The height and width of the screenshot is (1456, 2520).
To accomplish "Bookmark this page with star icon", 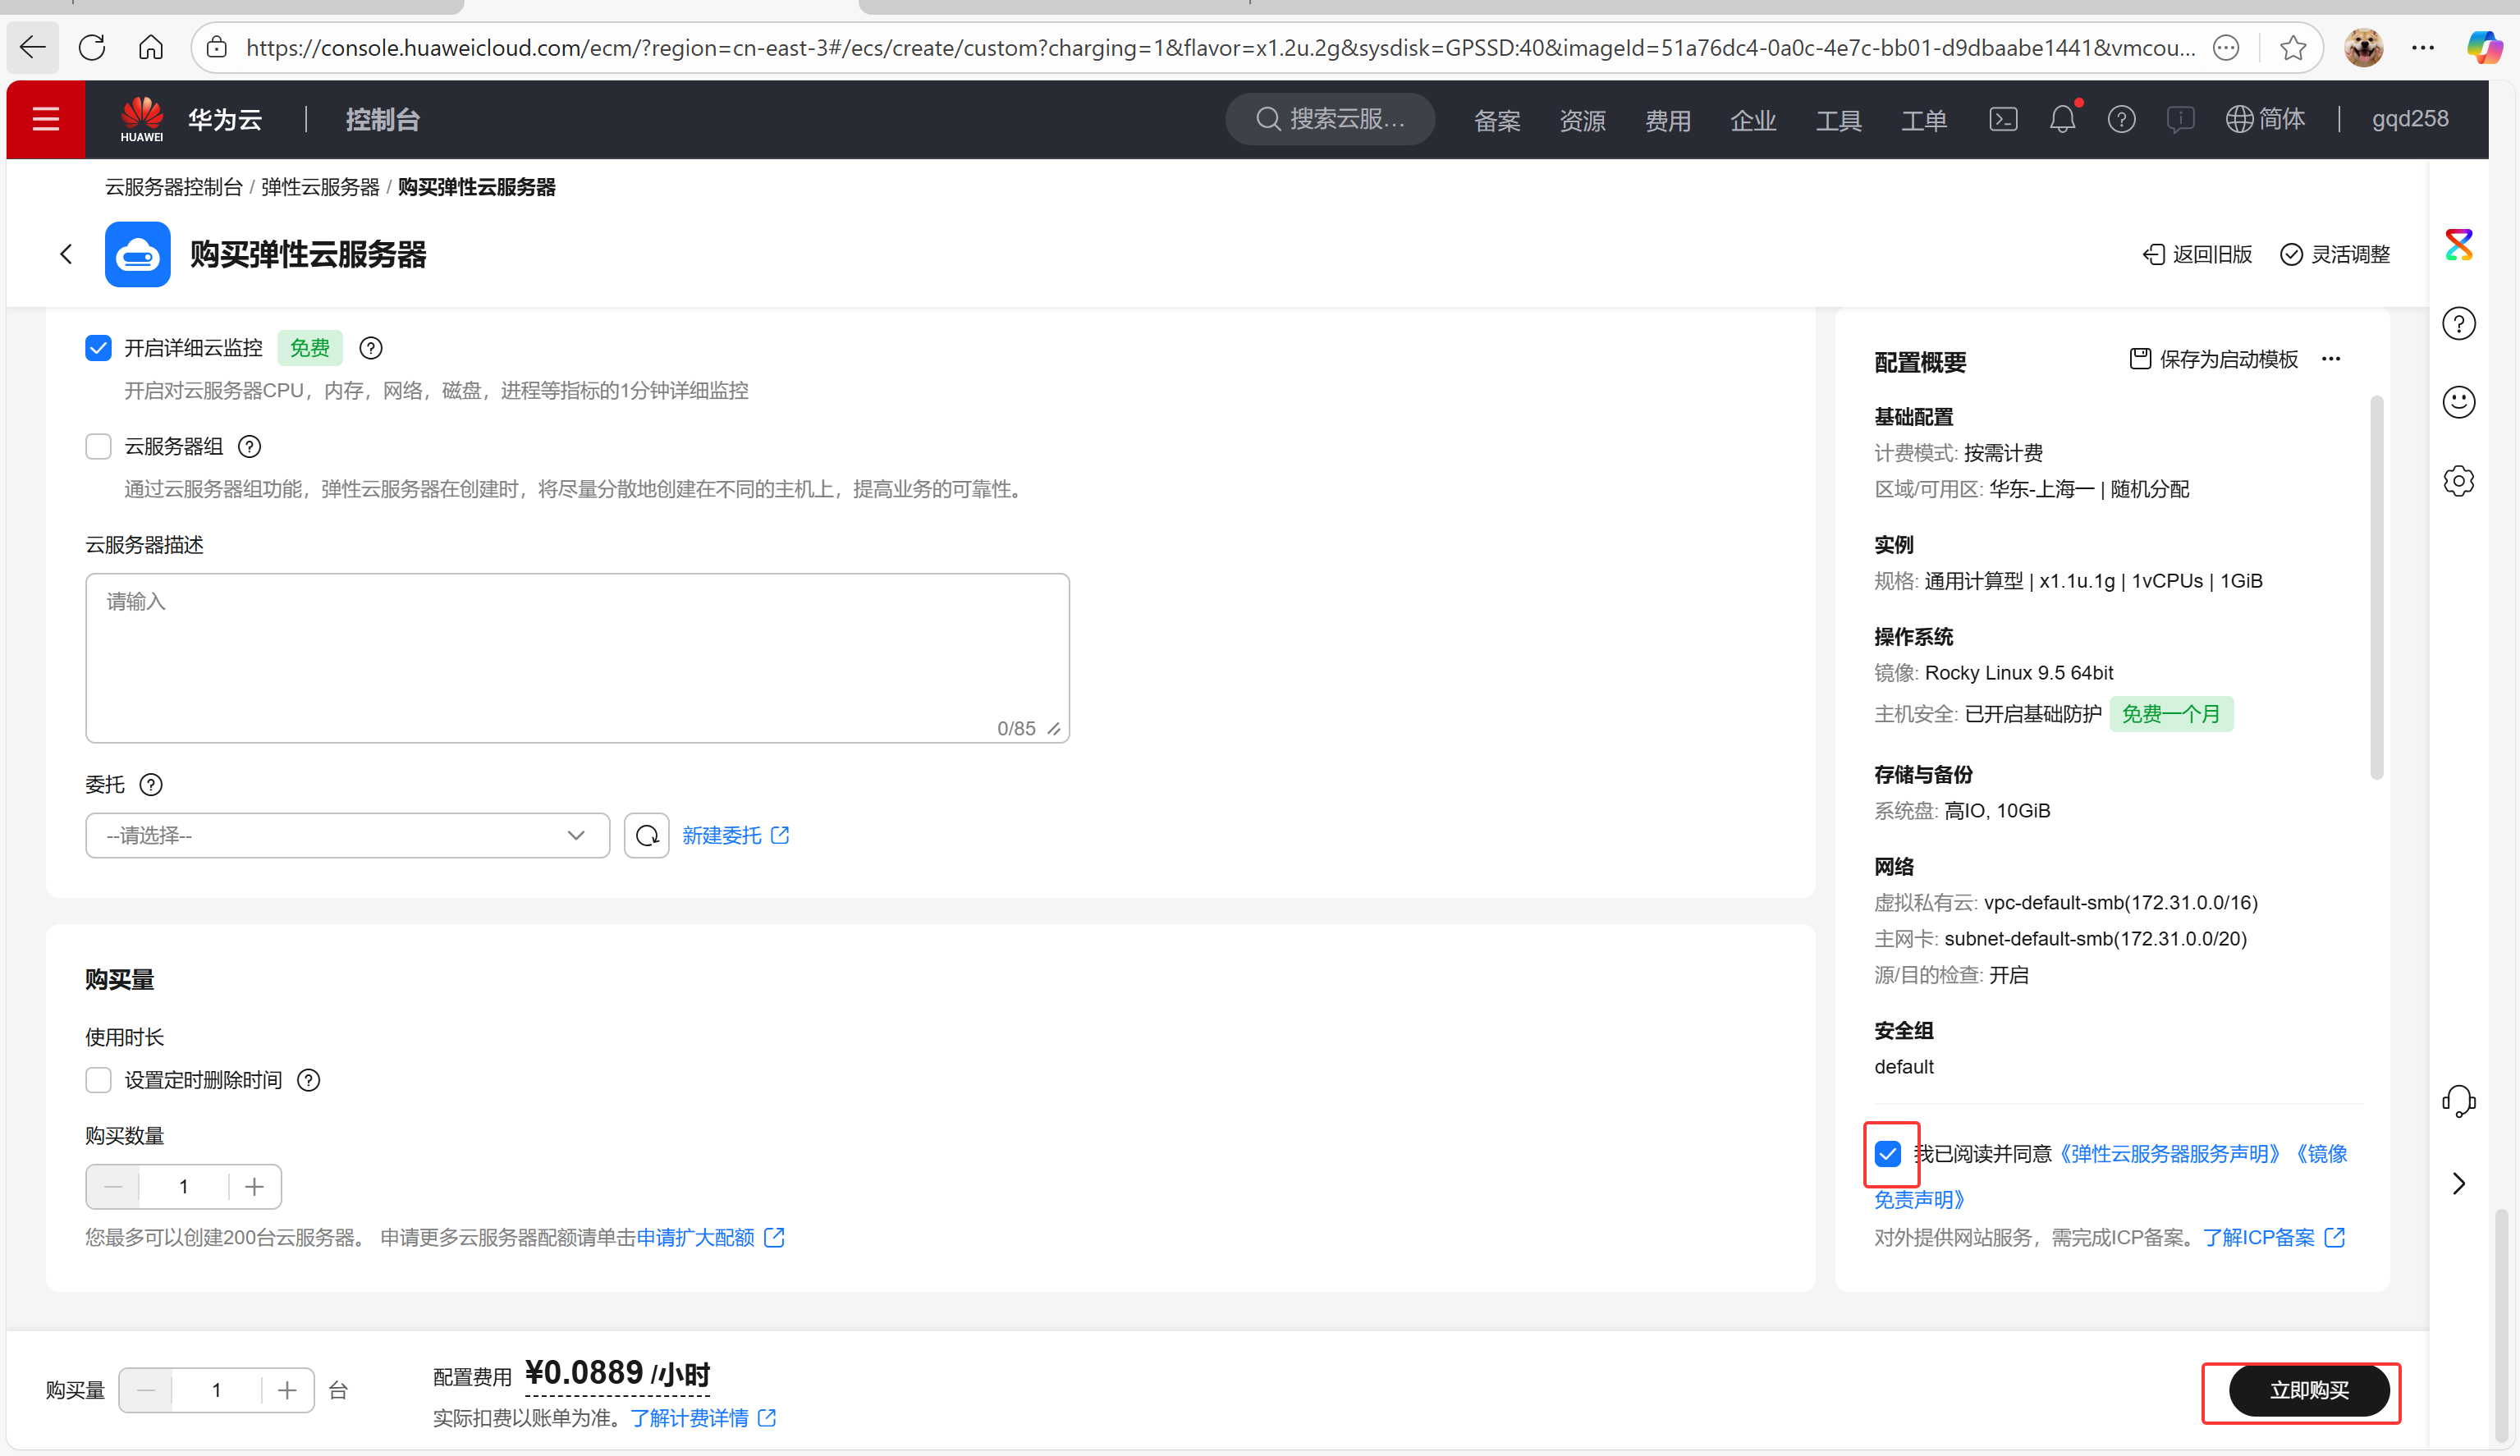I will (2293, 47).
